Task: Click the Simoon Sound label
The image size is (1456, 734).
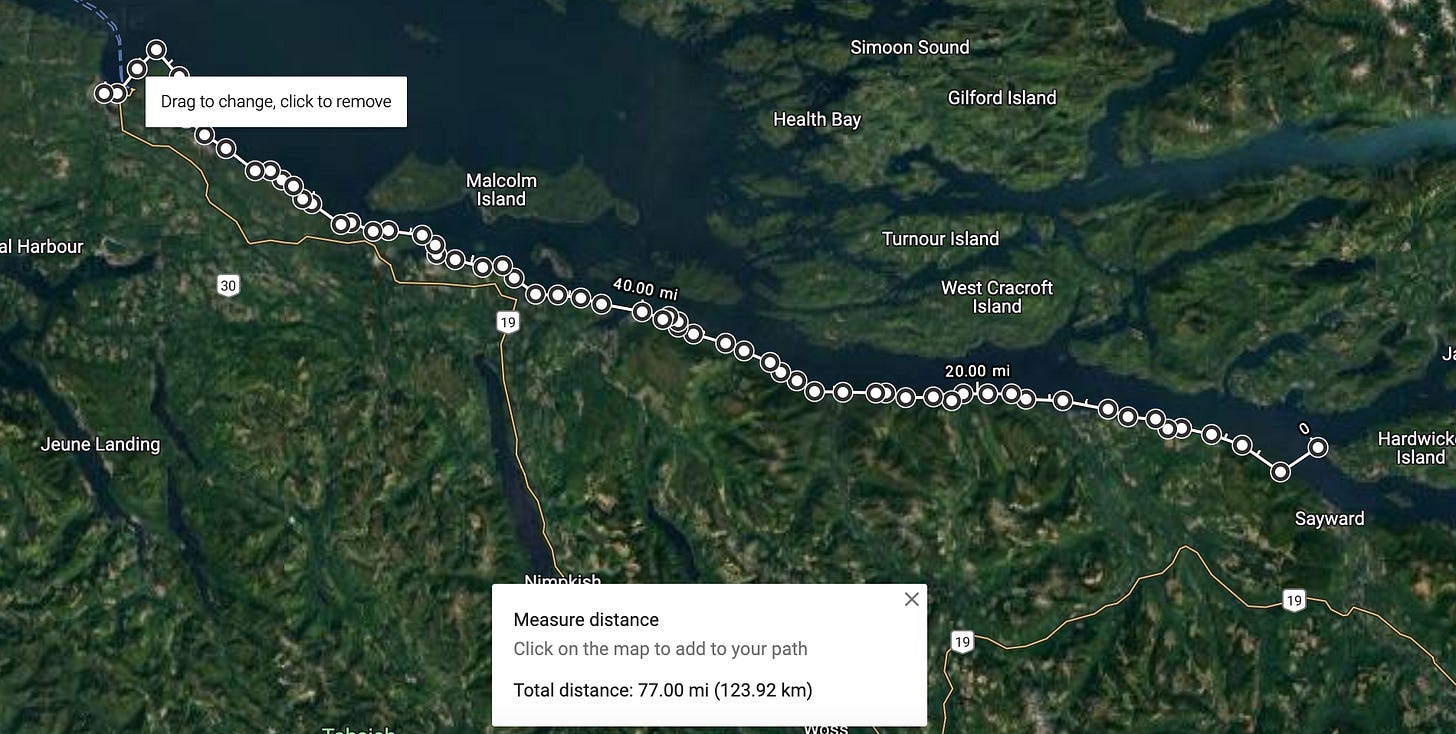Action: coord(910,47)
